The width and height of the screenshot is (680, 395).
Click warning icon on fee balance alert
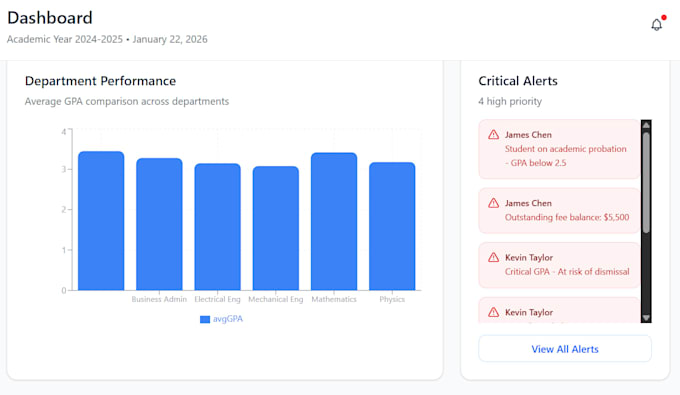pyautogui.click(x=494, y=203)
